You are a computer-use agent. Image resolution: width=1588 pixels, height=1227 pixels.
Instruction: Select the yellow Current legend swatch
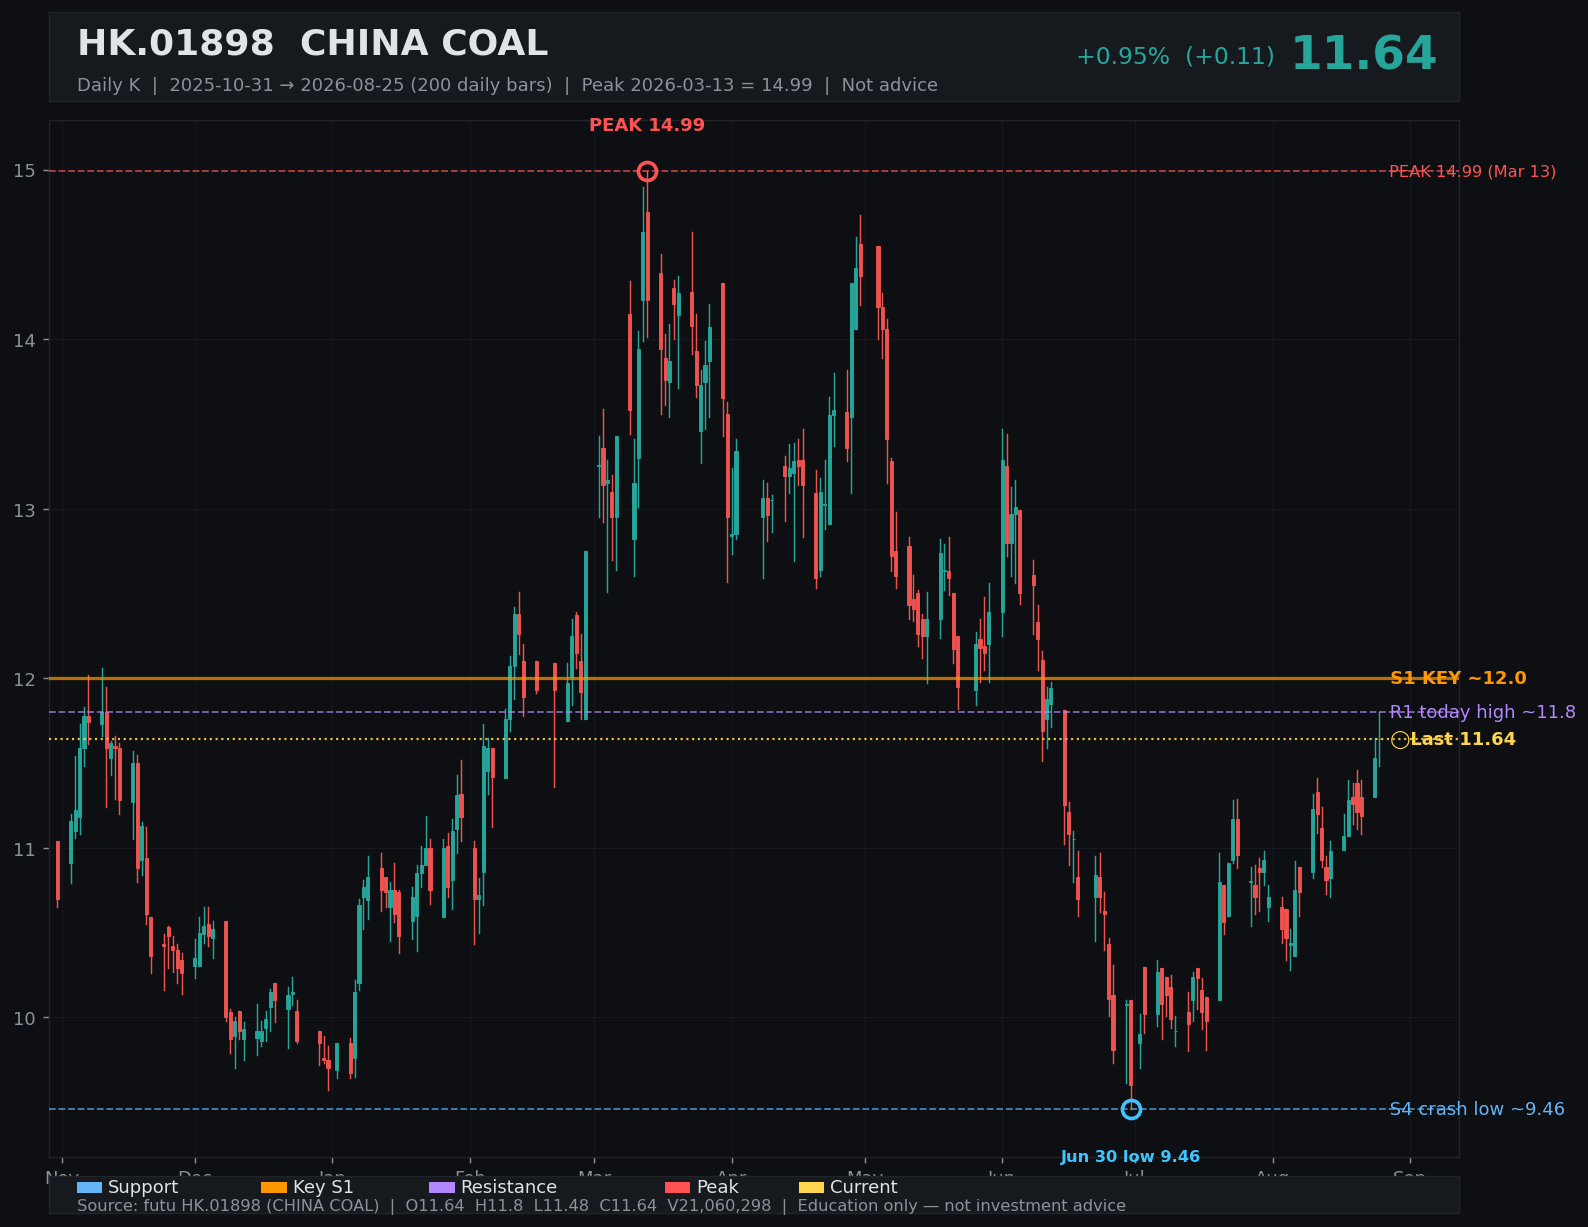coord(811,1187)
